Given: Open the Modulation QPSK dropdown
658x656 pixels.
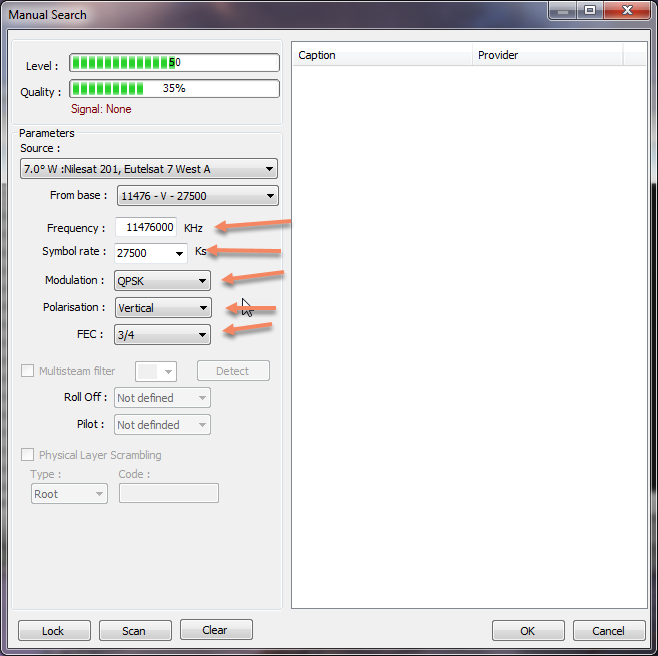Looking at the screenshot, I should [162, 281].
